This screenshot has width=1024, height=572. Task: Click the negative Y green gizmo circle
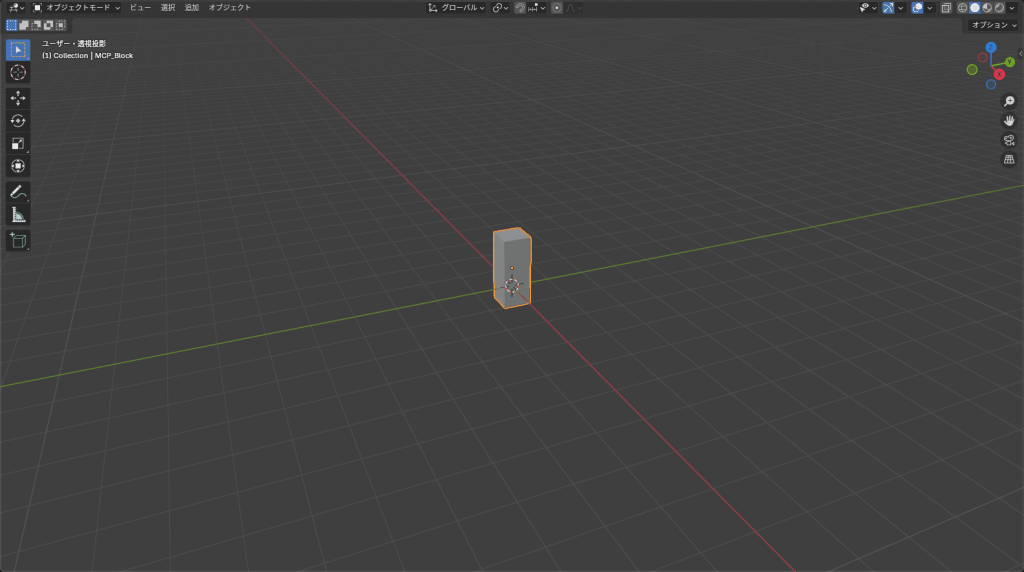click(972, 69)
